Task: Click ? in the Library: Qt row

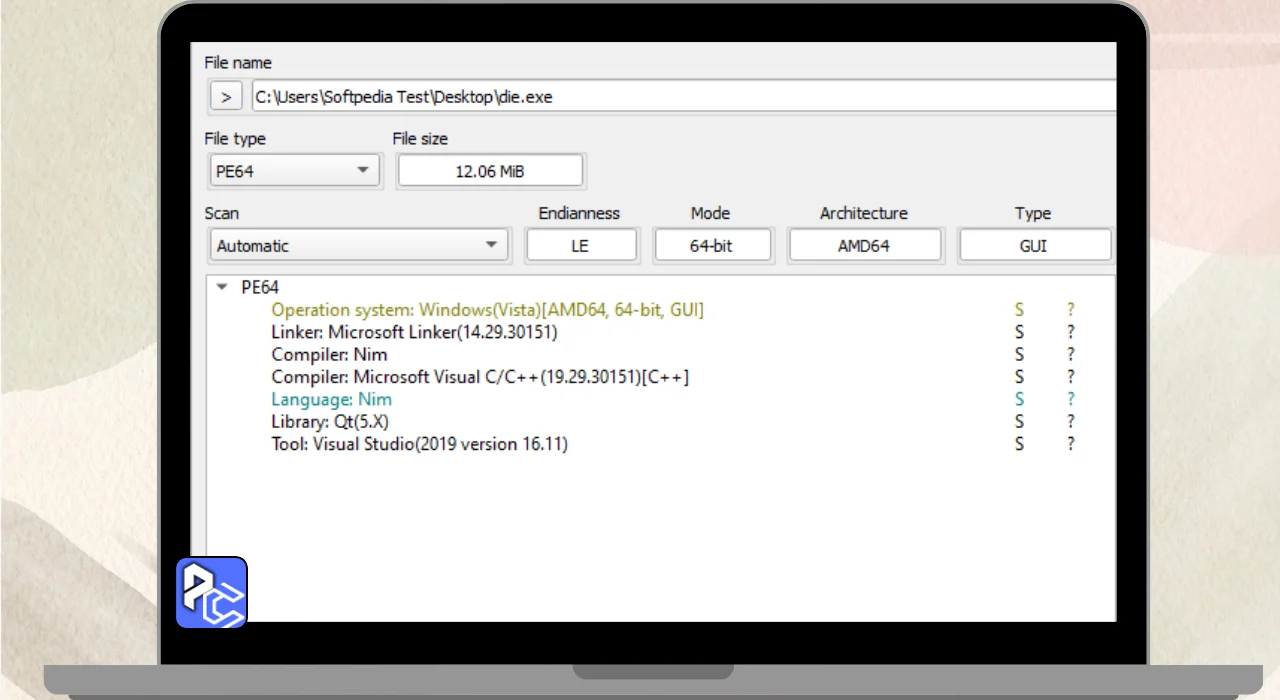Action: (x=1070, y=421)
